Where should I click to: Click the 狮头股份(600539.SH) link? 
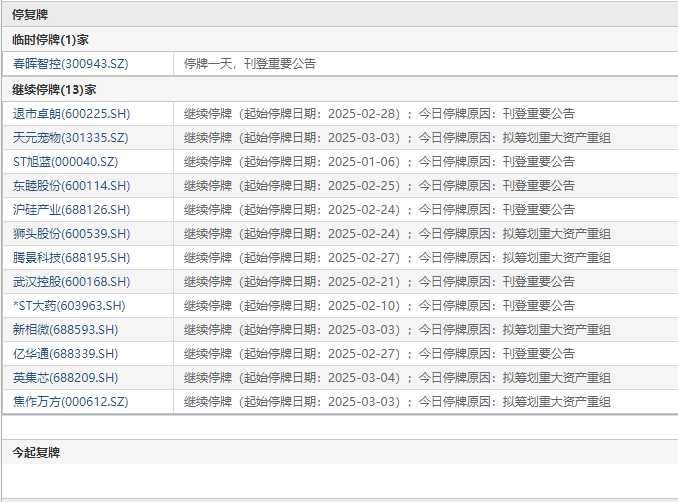pyautogui.click(x=71, y=234)
